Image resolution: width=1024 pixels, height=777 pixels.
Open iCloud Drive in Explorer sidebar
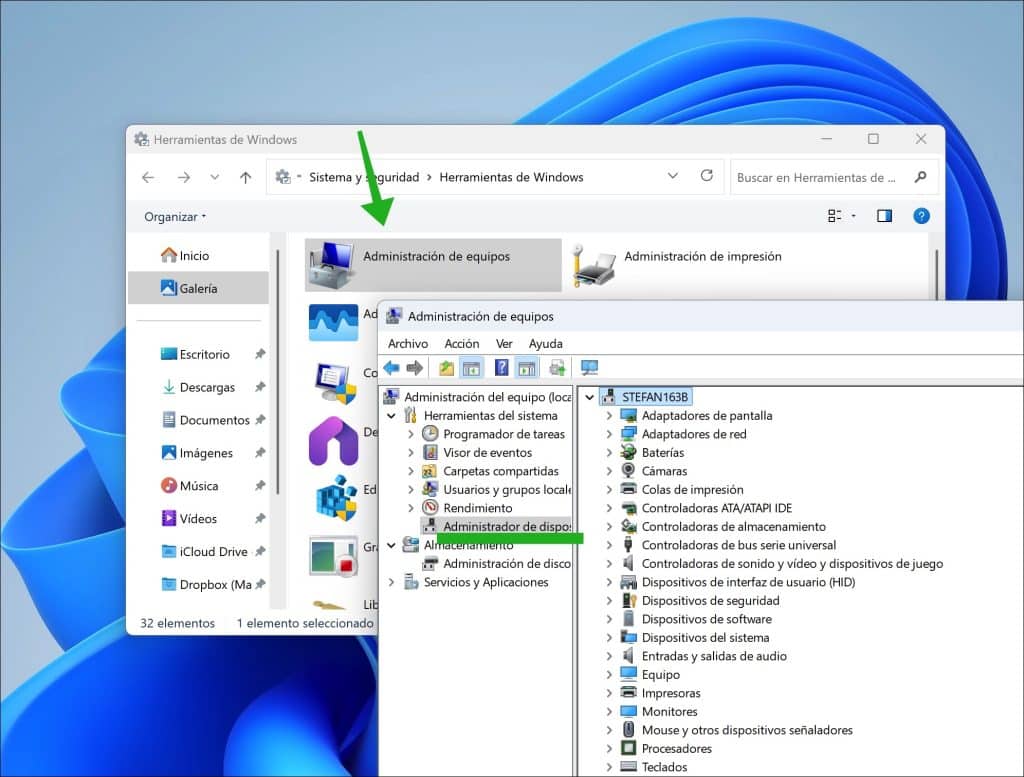click(x=204, y=552)
